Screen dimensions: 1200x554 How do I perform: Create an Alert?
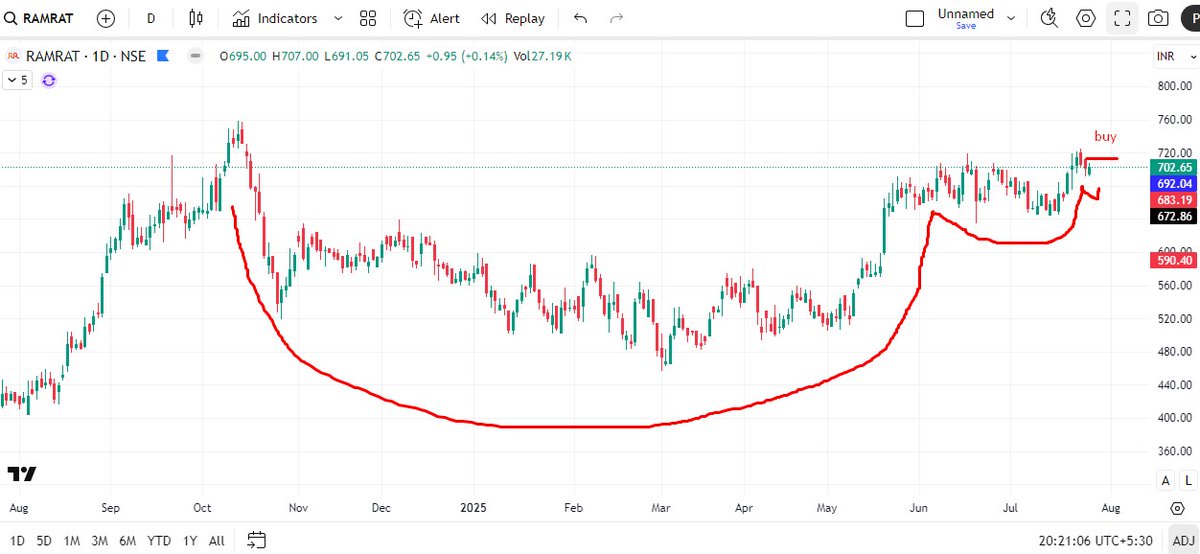tap(432, 18)
